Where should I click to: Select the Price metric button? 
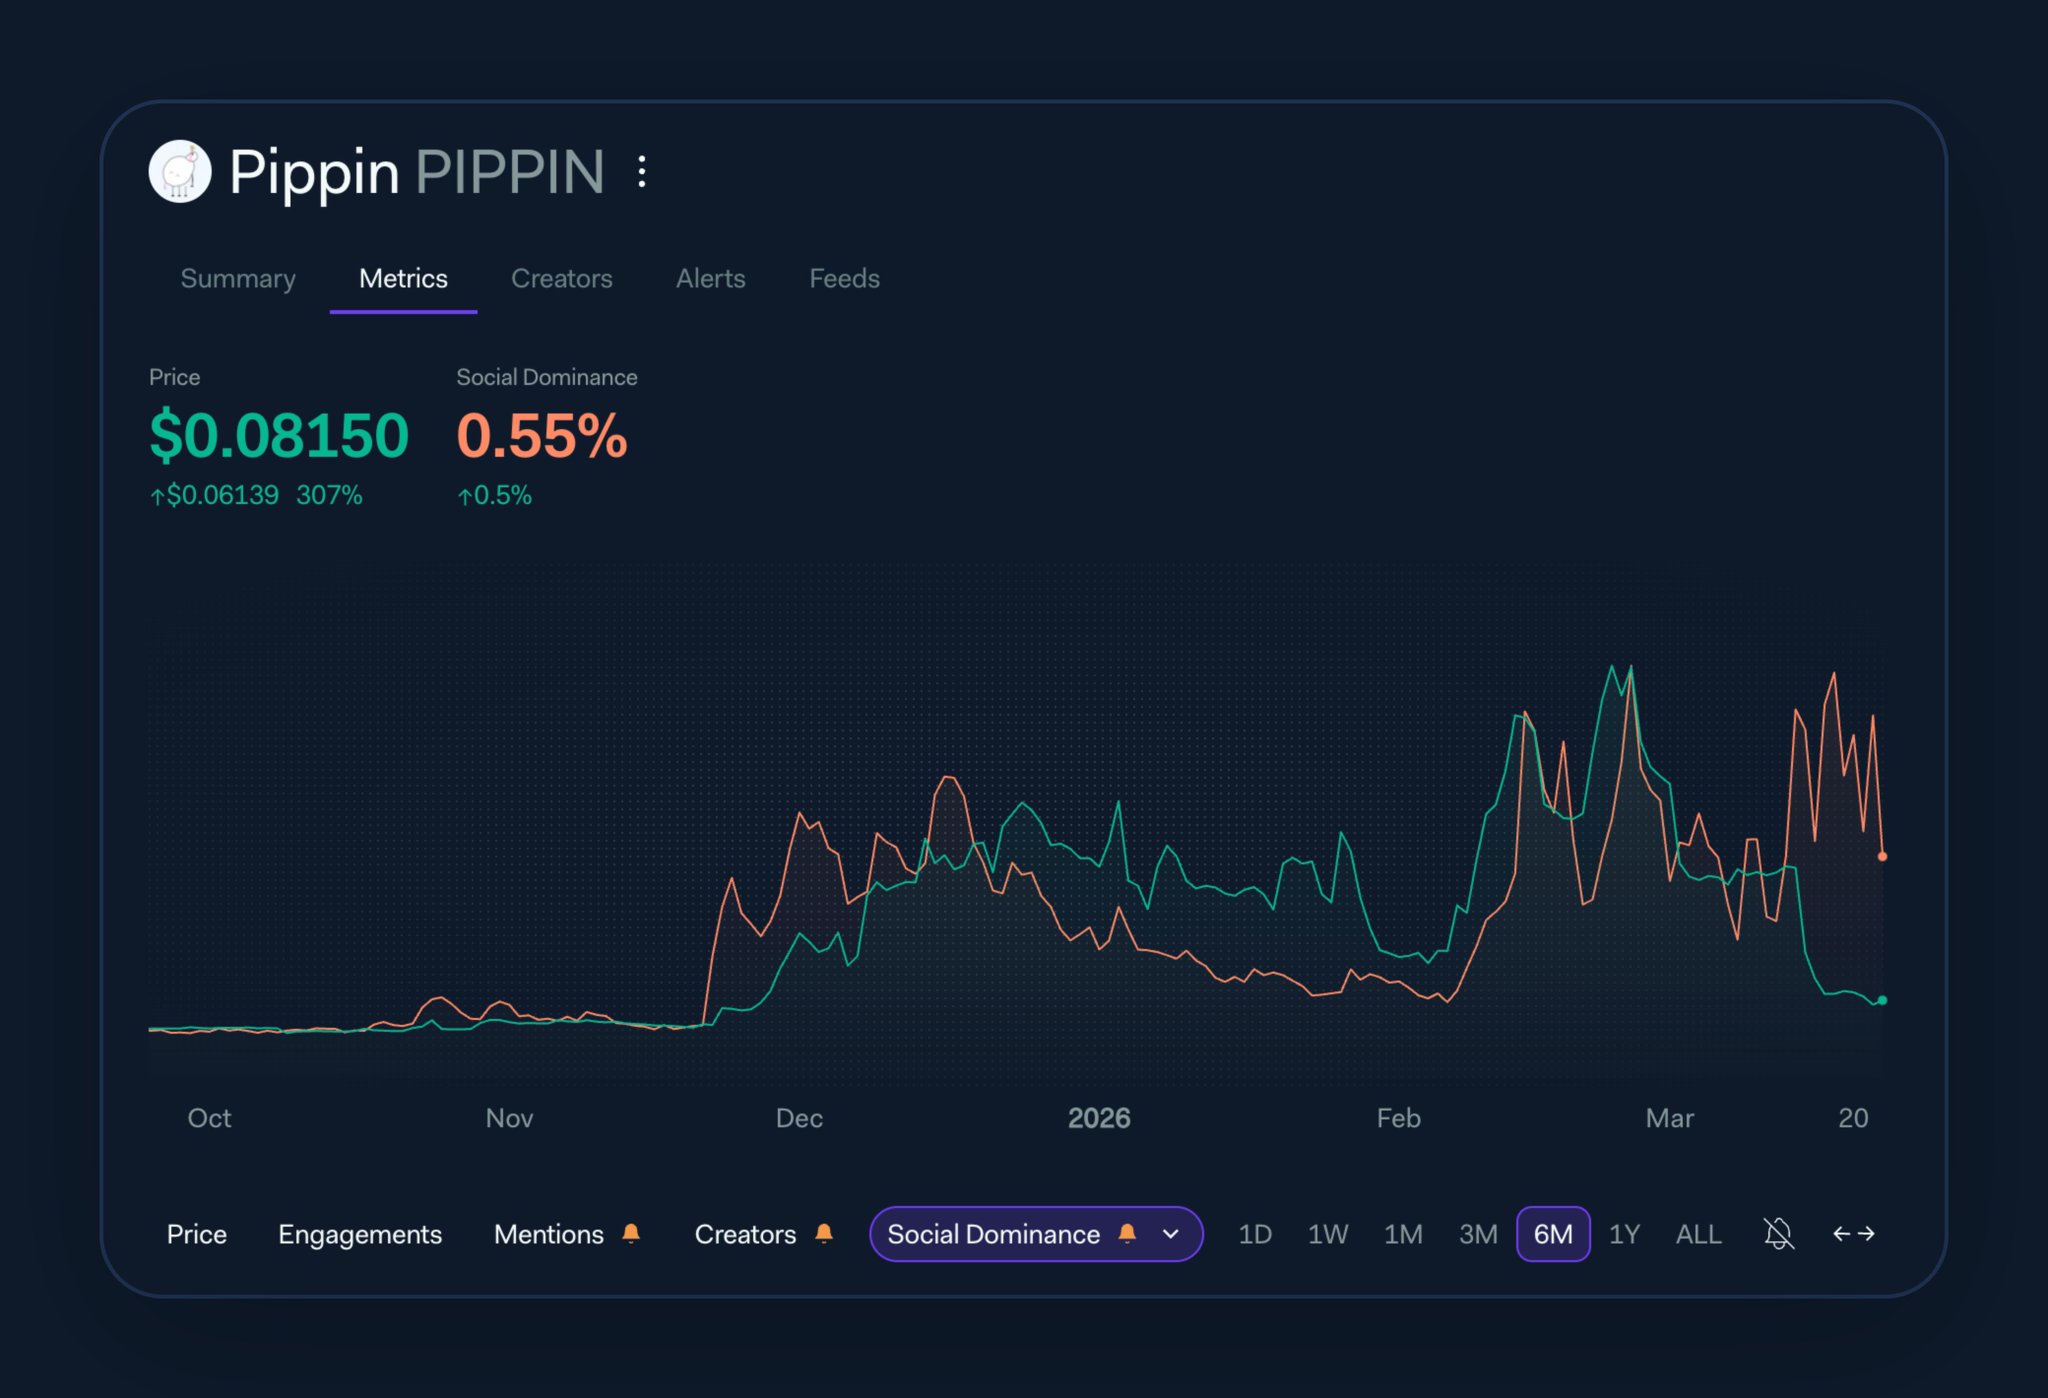pyautogui.click(x=197, y=1234)
